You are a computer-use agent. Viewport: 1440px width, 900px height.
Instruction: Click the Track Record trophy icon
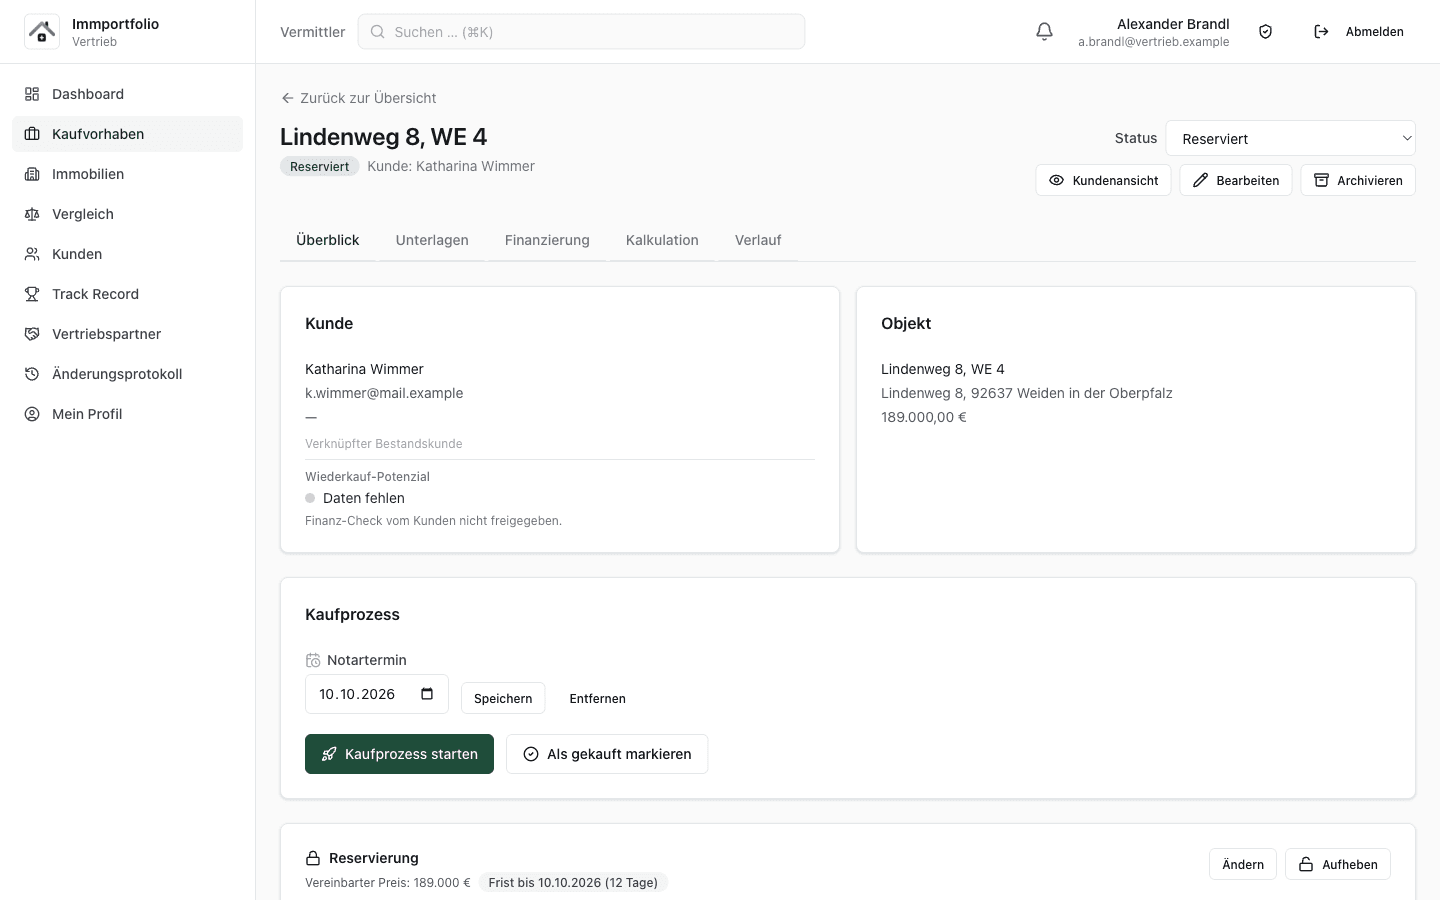tap(32, 294)
